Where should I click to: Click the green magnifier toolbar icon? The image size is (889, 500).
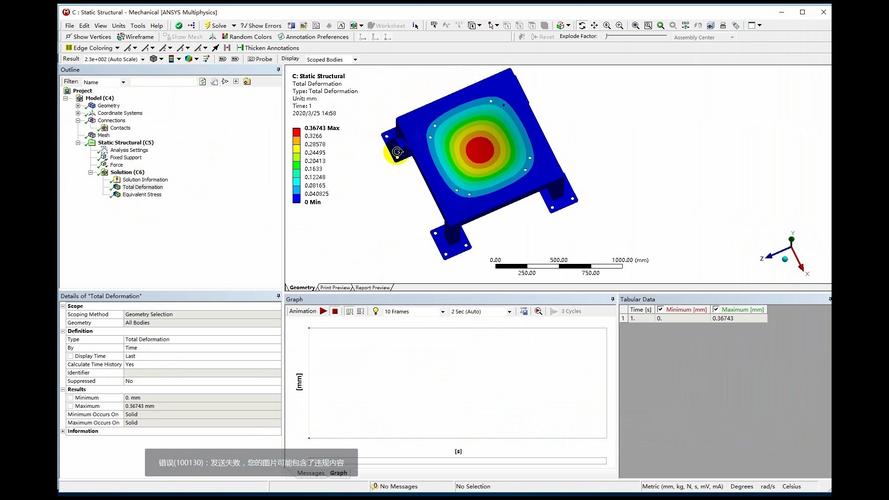pyautogui.click(x=661, y=26)
